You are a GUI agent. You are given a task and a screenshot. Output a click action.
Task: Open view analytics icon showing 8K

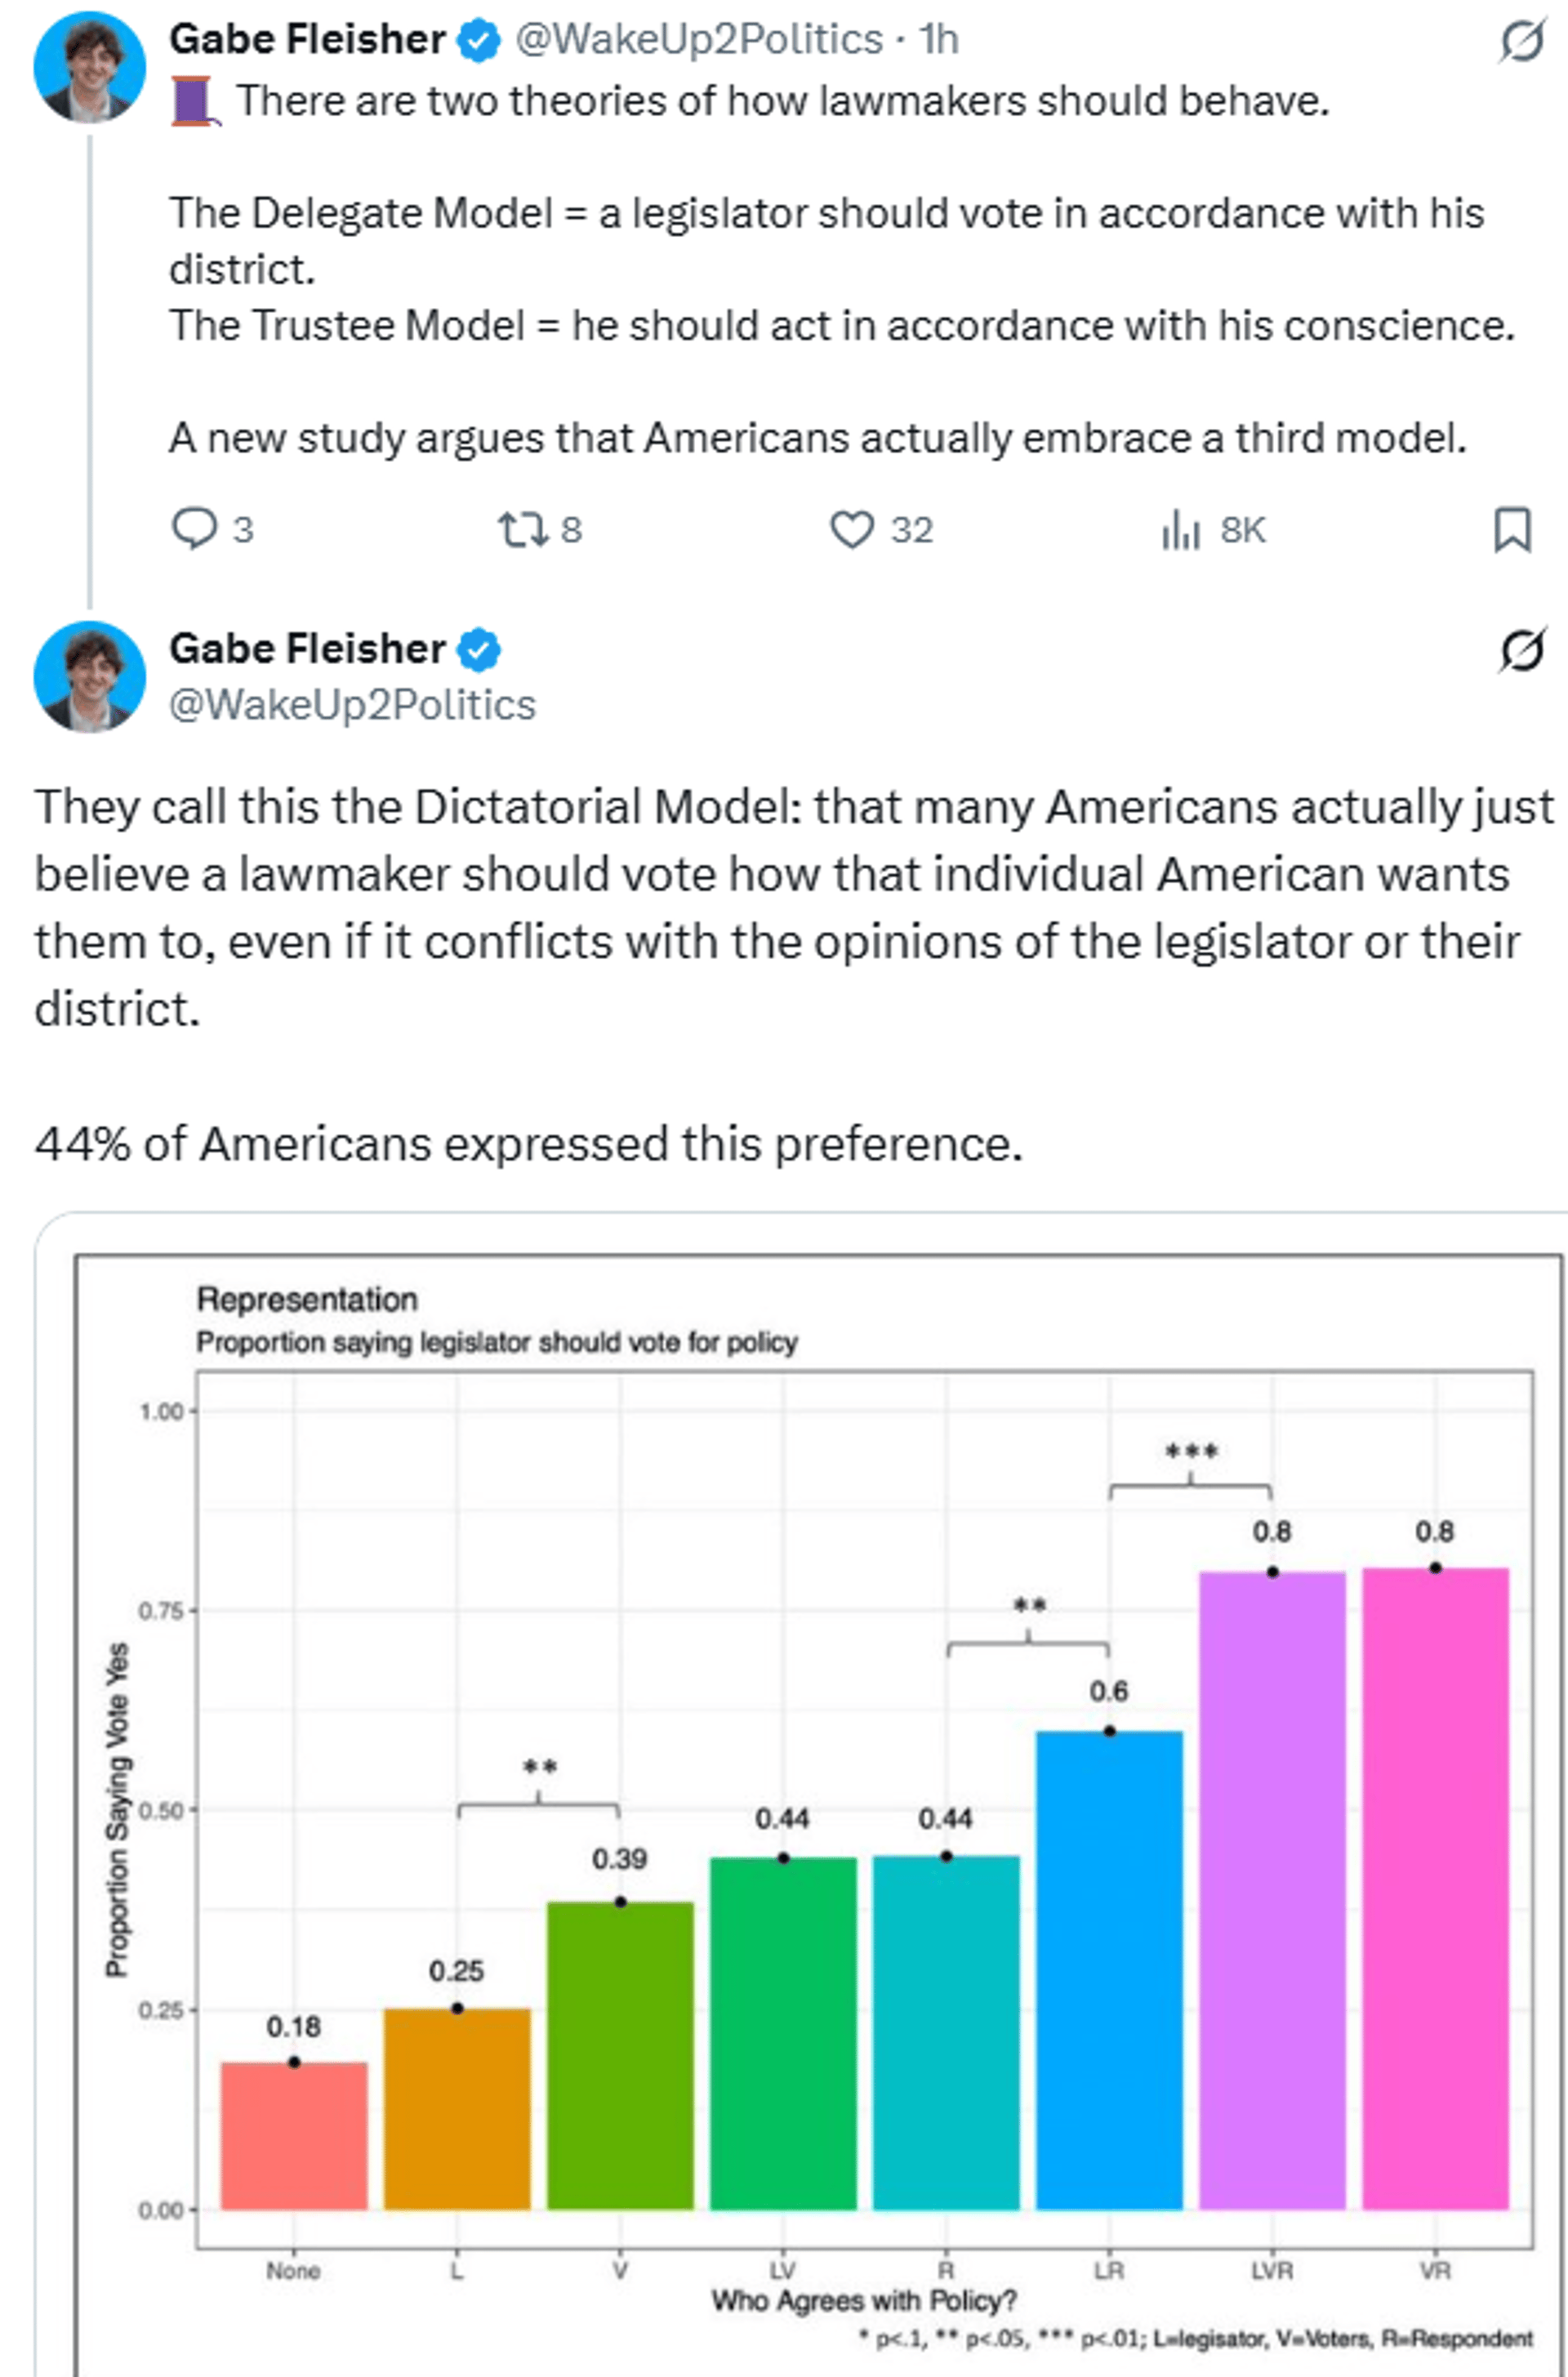[1180, 529]
